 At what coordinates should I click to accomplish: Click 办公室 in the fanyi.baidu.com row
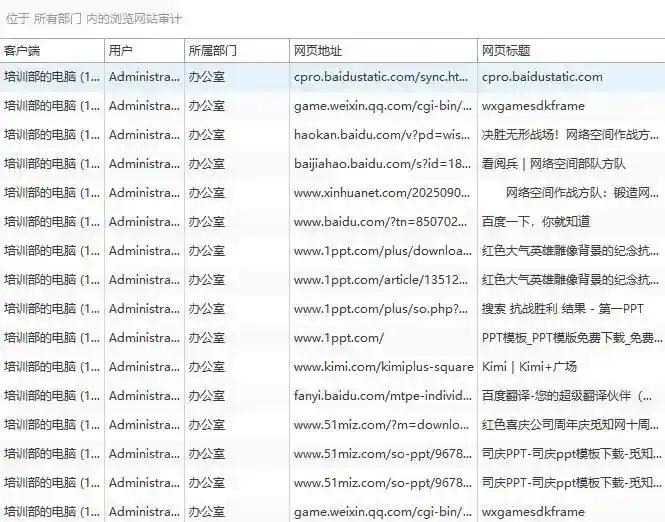[207, 396]
